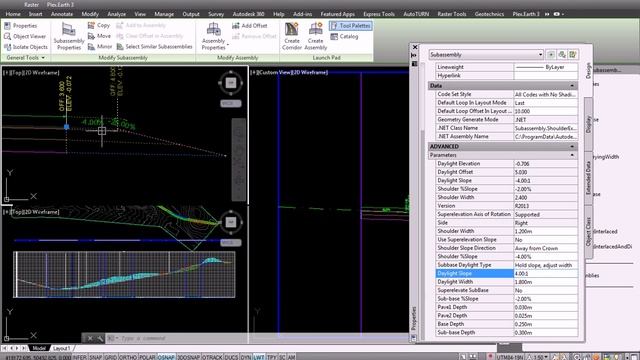The height and width of the screenshot is (360, 640).
Task: Toggle the PICKADD value icon in Properties palette
Action: click(551, 54)
